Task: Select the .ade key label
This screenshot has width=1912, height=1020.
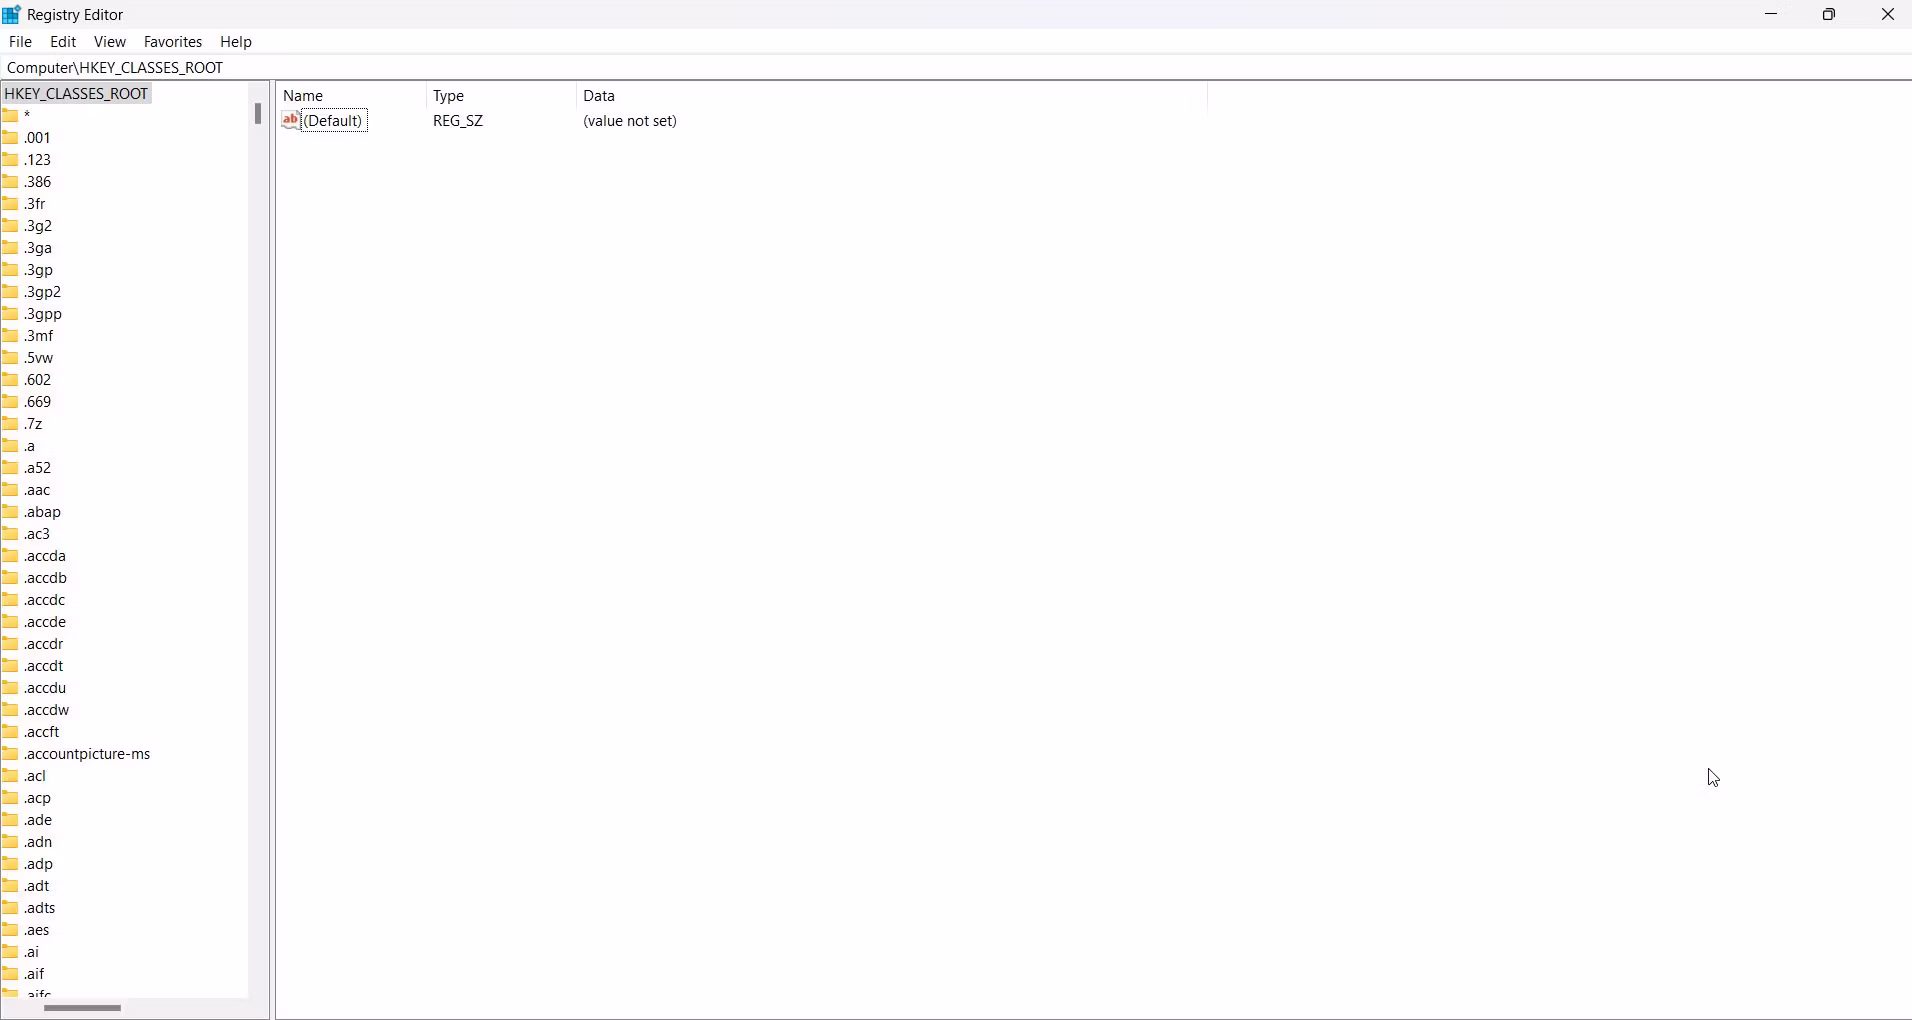Action: [x=39, y=820]
